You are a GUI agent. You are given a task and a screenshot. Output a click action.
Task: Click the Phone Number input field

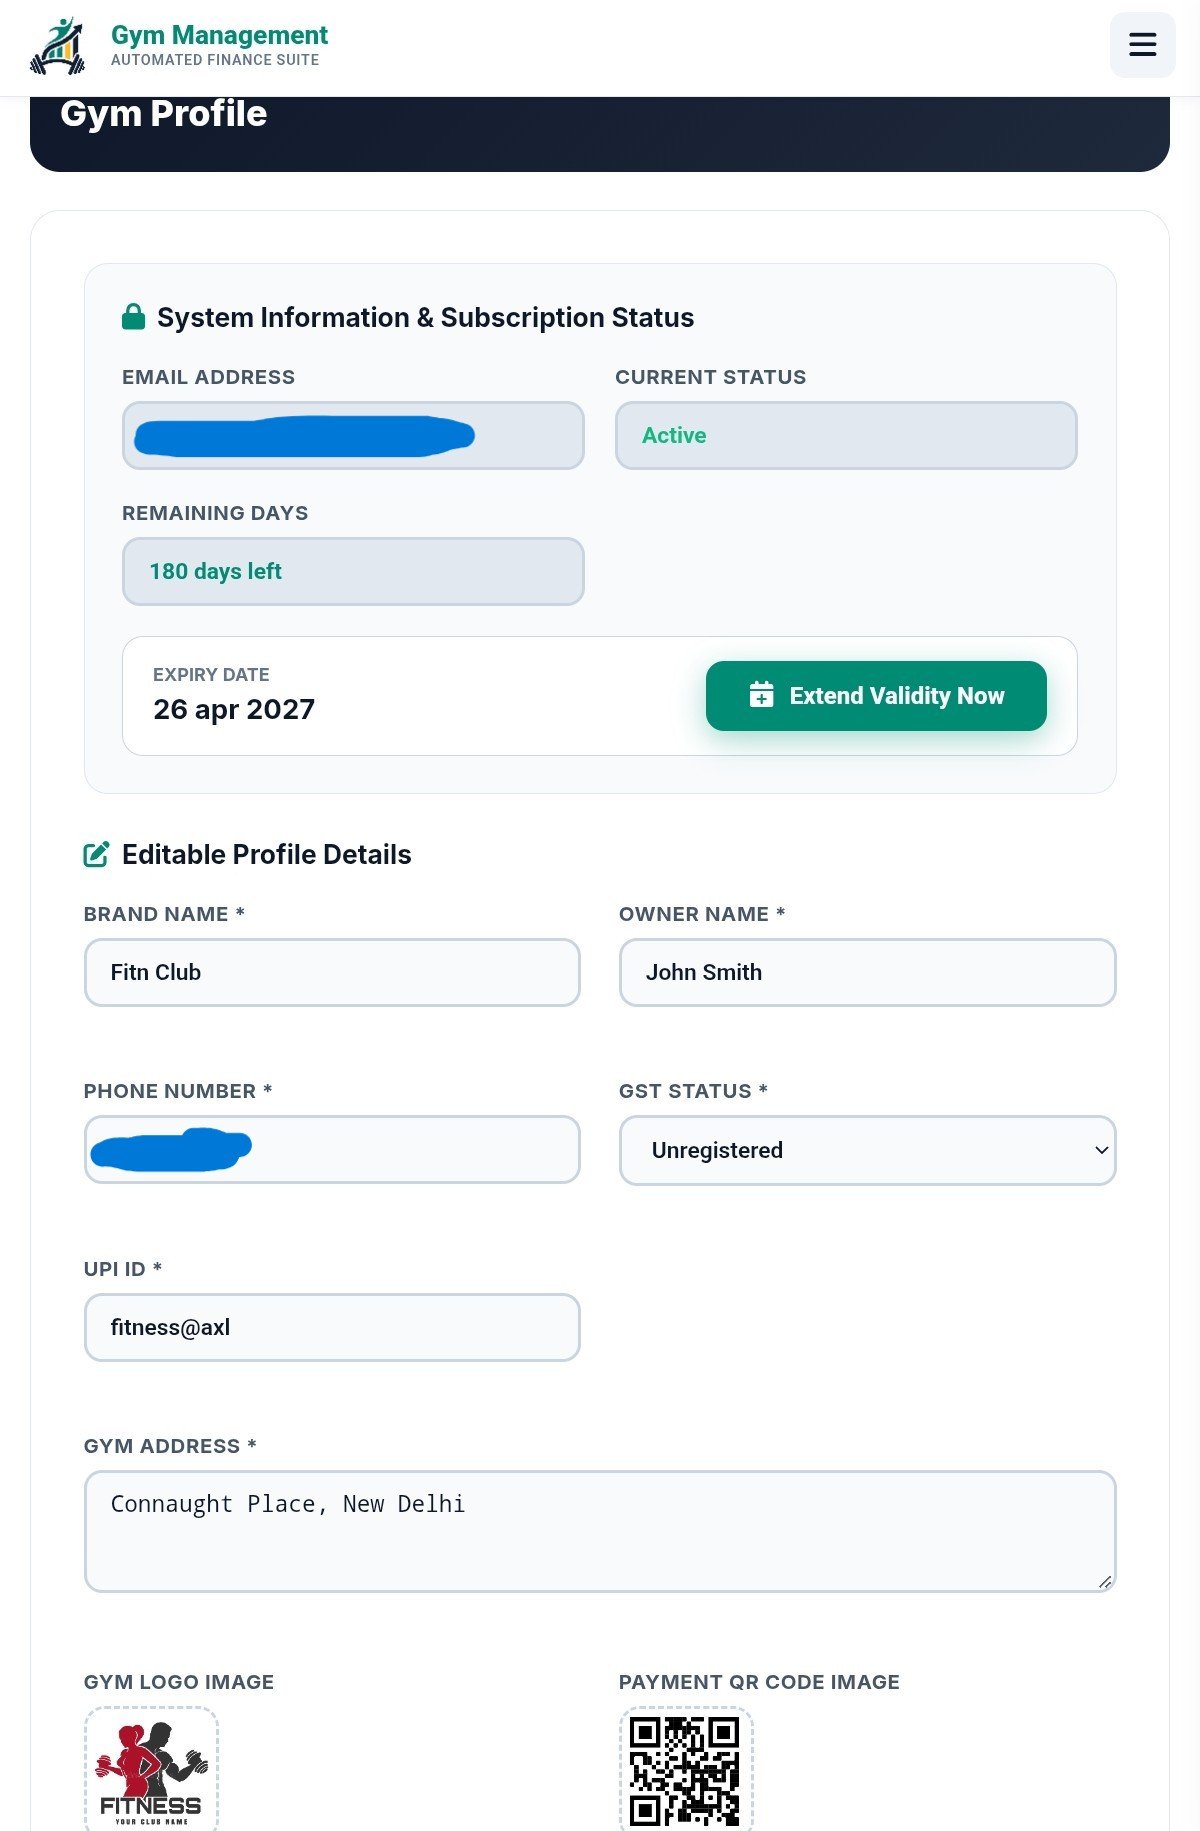point(332,1150)
